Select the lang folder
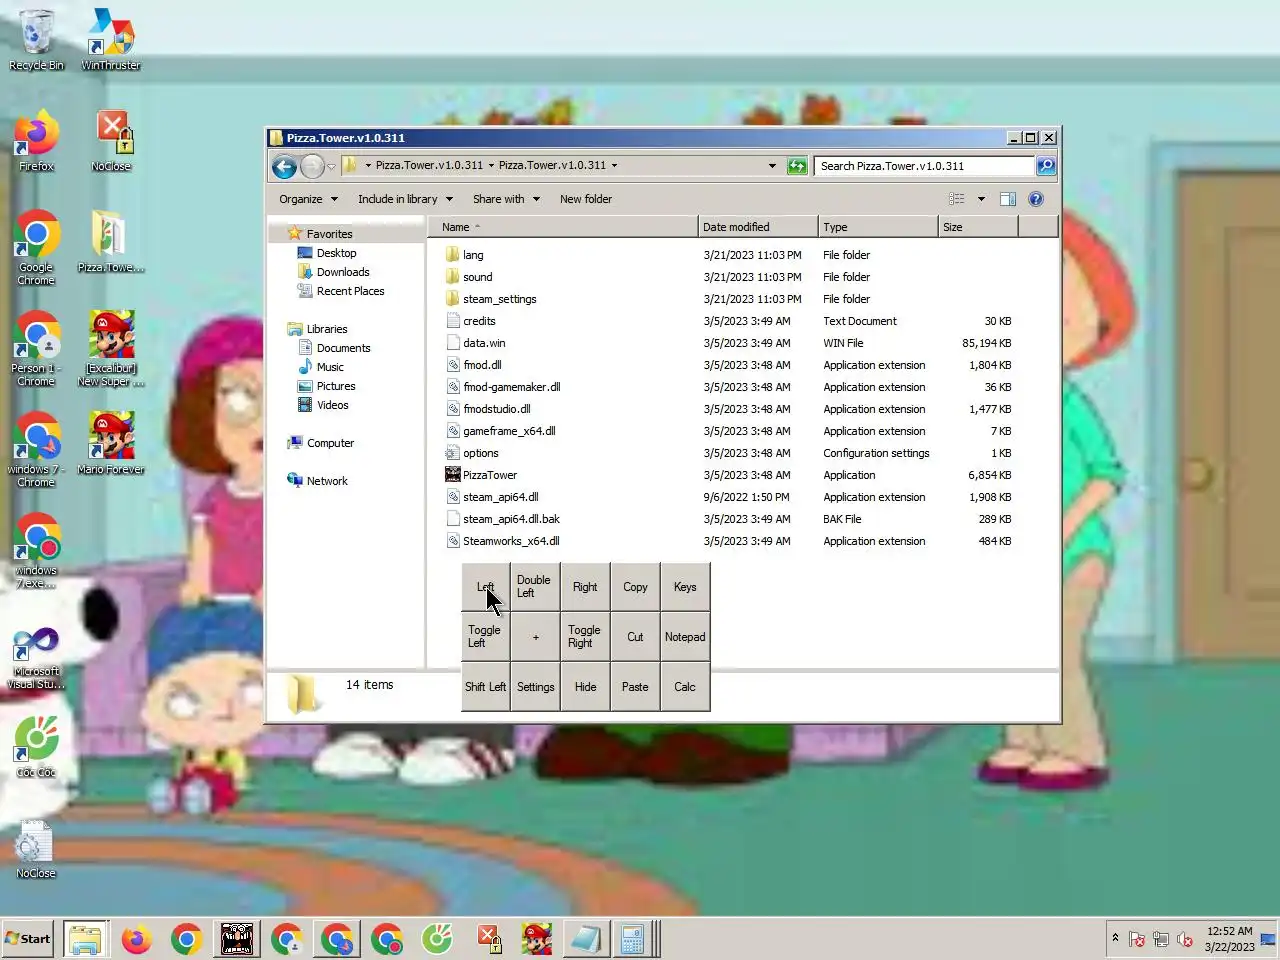The width and height of the screenshot is (1280, 960). [x=473, y=255]
